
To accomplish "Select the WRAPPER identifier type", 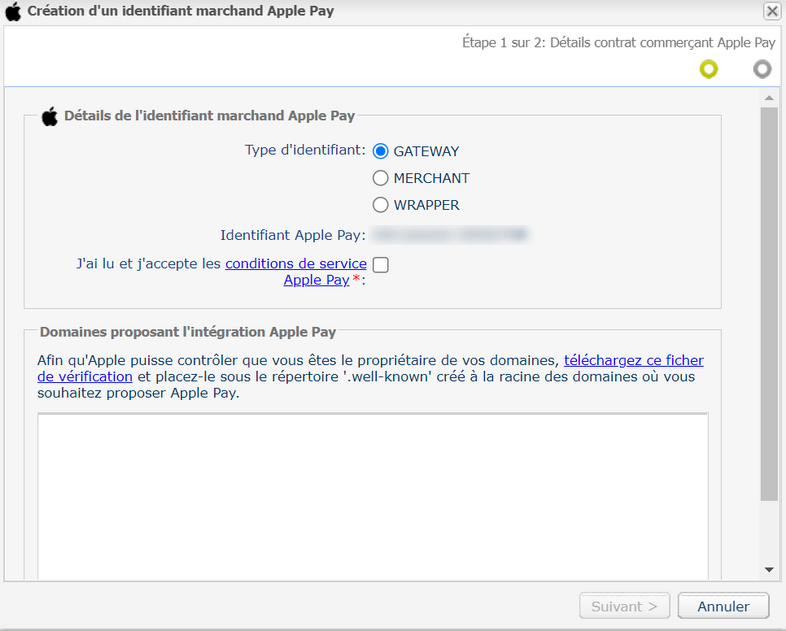I will click(x=380, y=204).
